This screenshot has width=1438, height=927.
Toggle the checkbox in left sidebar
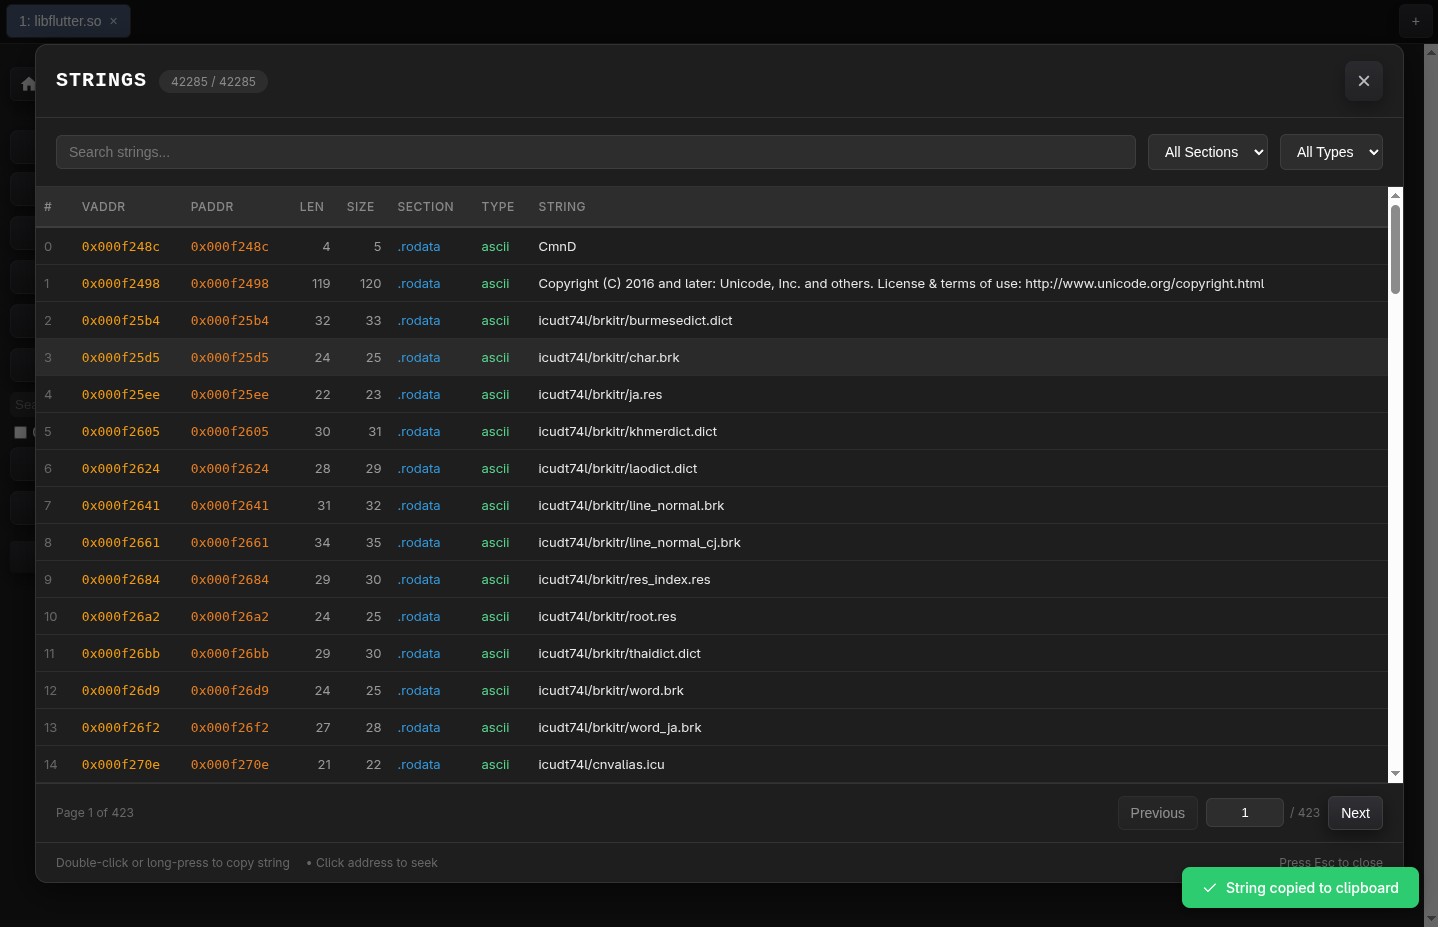(x=20, y=432)
